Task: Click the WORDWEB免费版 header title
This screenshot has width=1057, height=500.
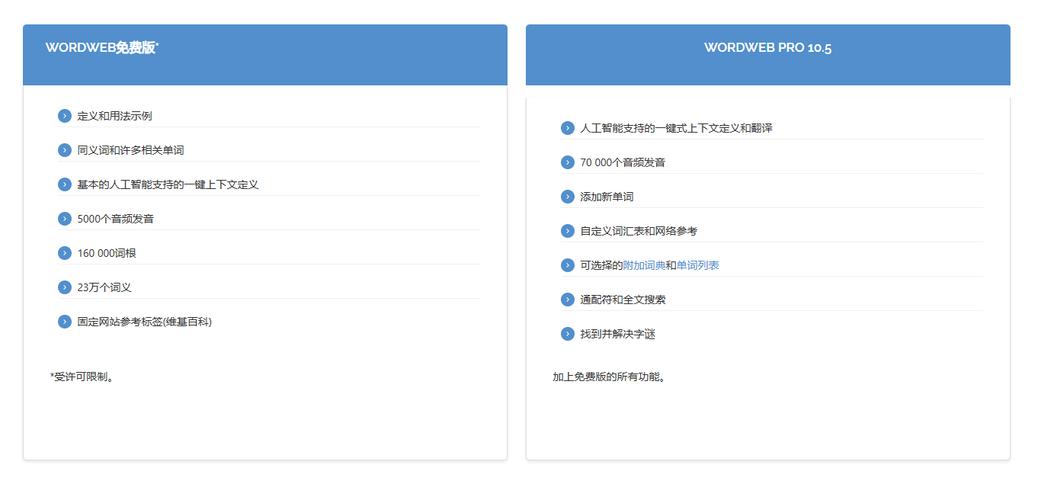Action: pos(102,48)
